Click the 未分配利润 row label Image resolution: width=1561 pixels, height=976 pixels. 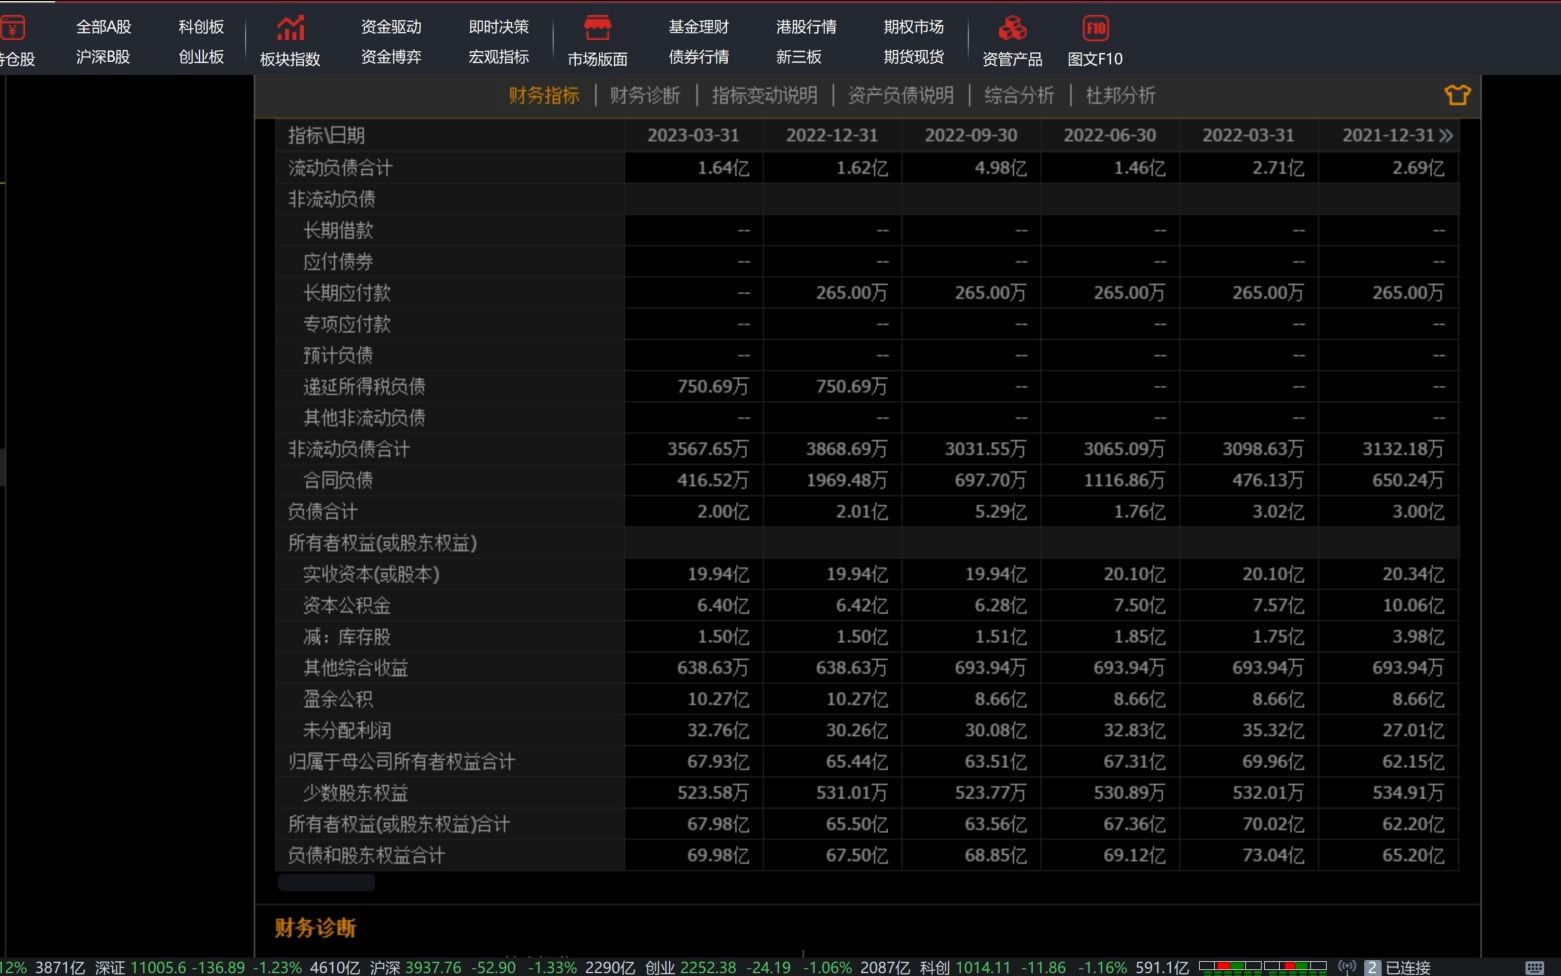(x=347, y=730)
